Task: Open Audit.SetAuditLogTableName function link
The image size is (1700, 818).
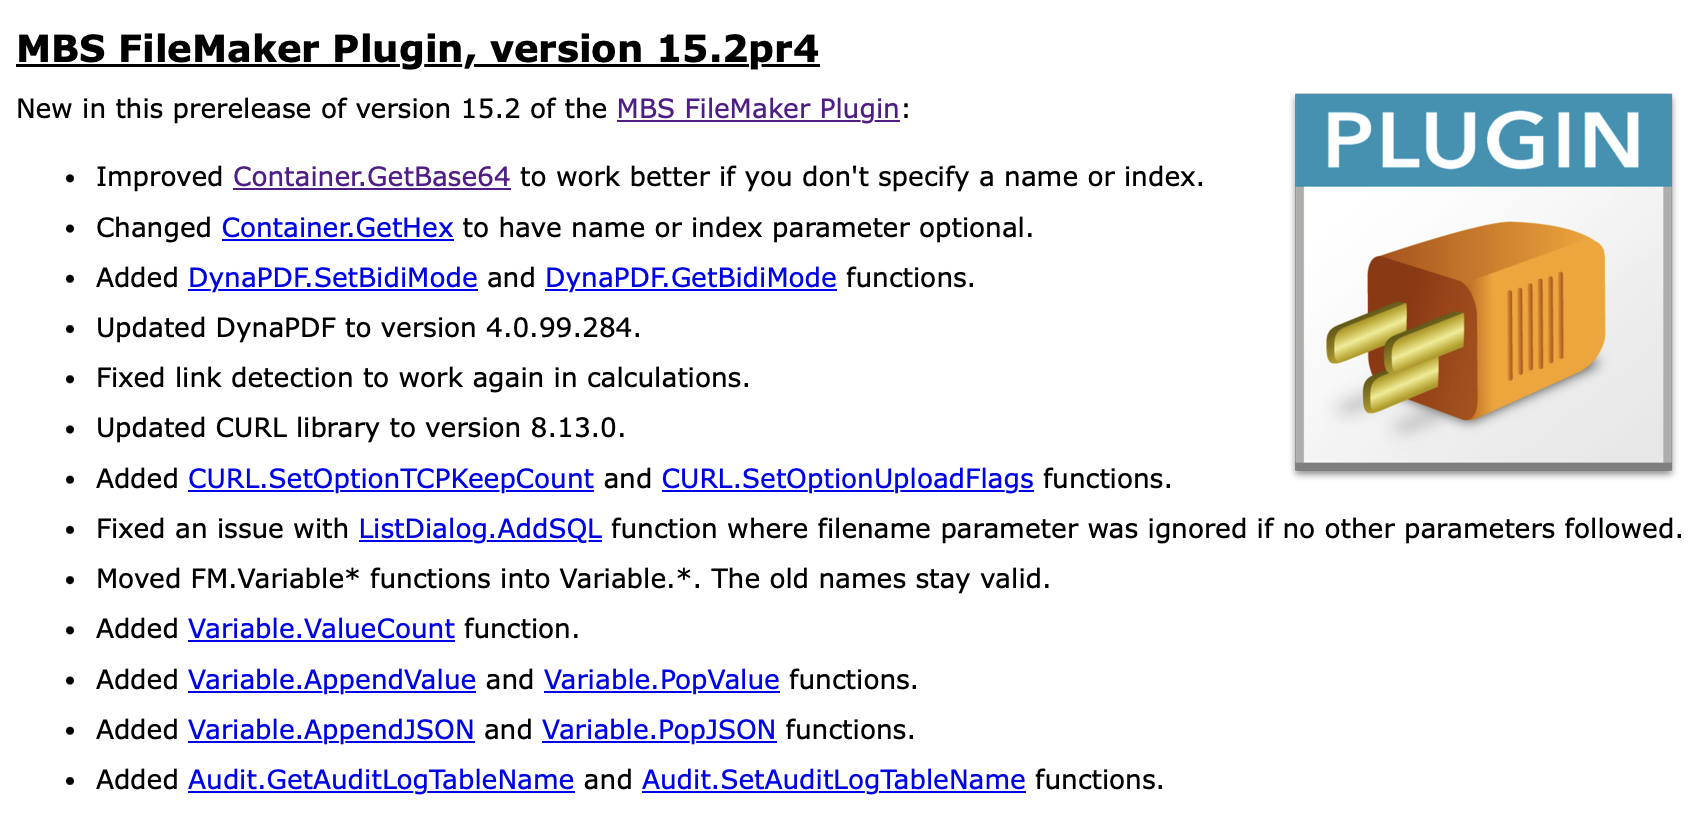Action: [834, 780]
